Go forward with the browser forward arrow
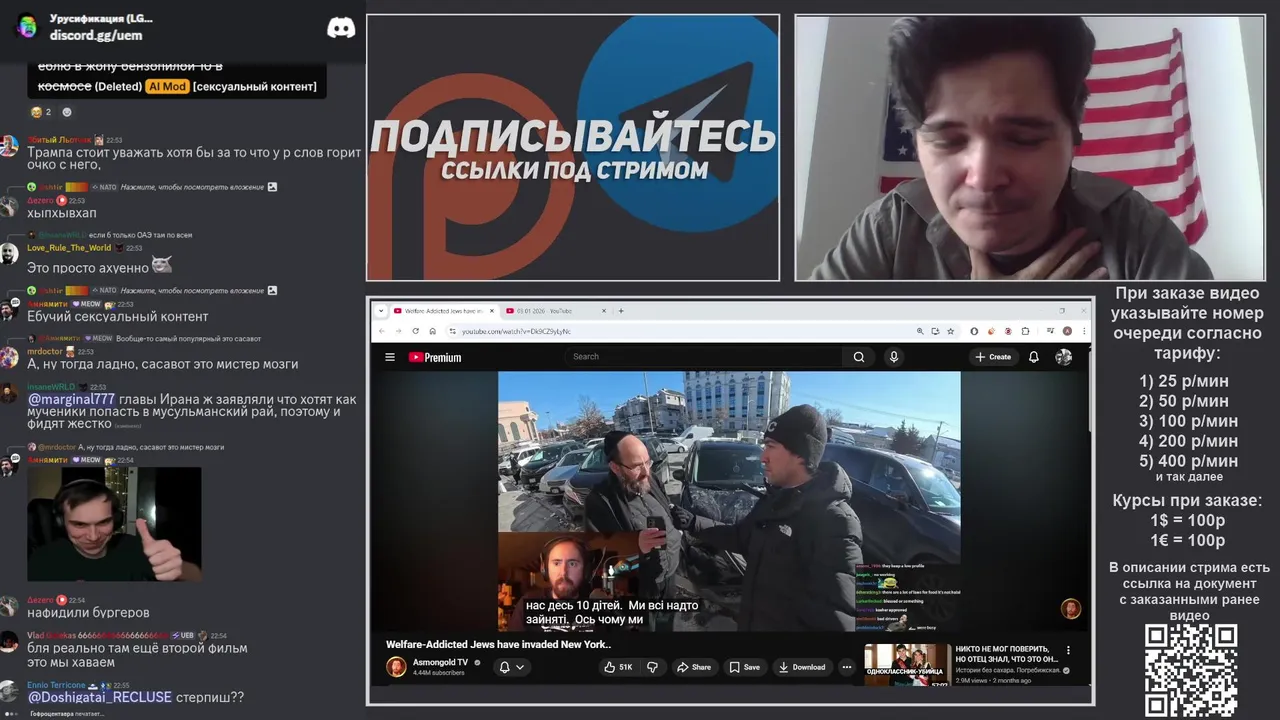Screen dimensions: 1280x720 pyautogui.click(x=398, y=331)
